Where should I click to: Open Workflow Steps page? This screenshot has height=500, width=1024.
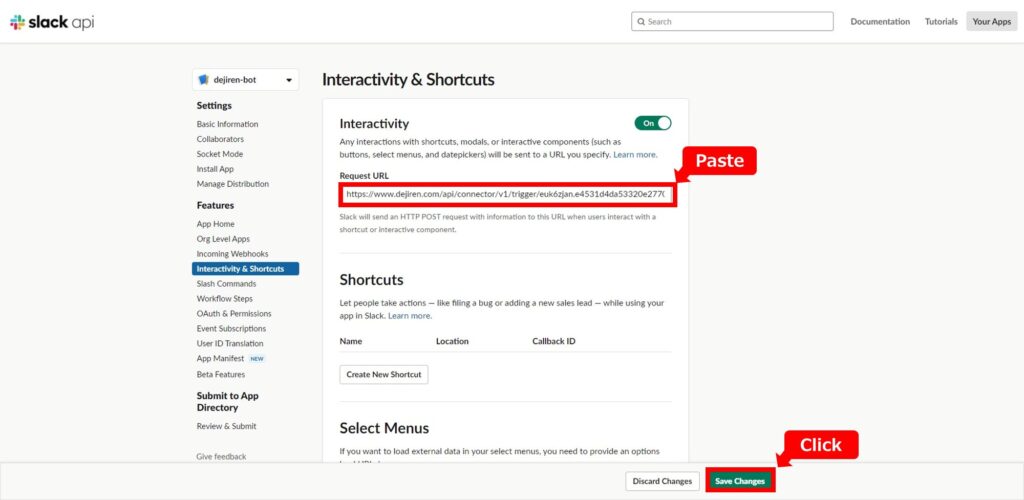(x=224, y=299)
